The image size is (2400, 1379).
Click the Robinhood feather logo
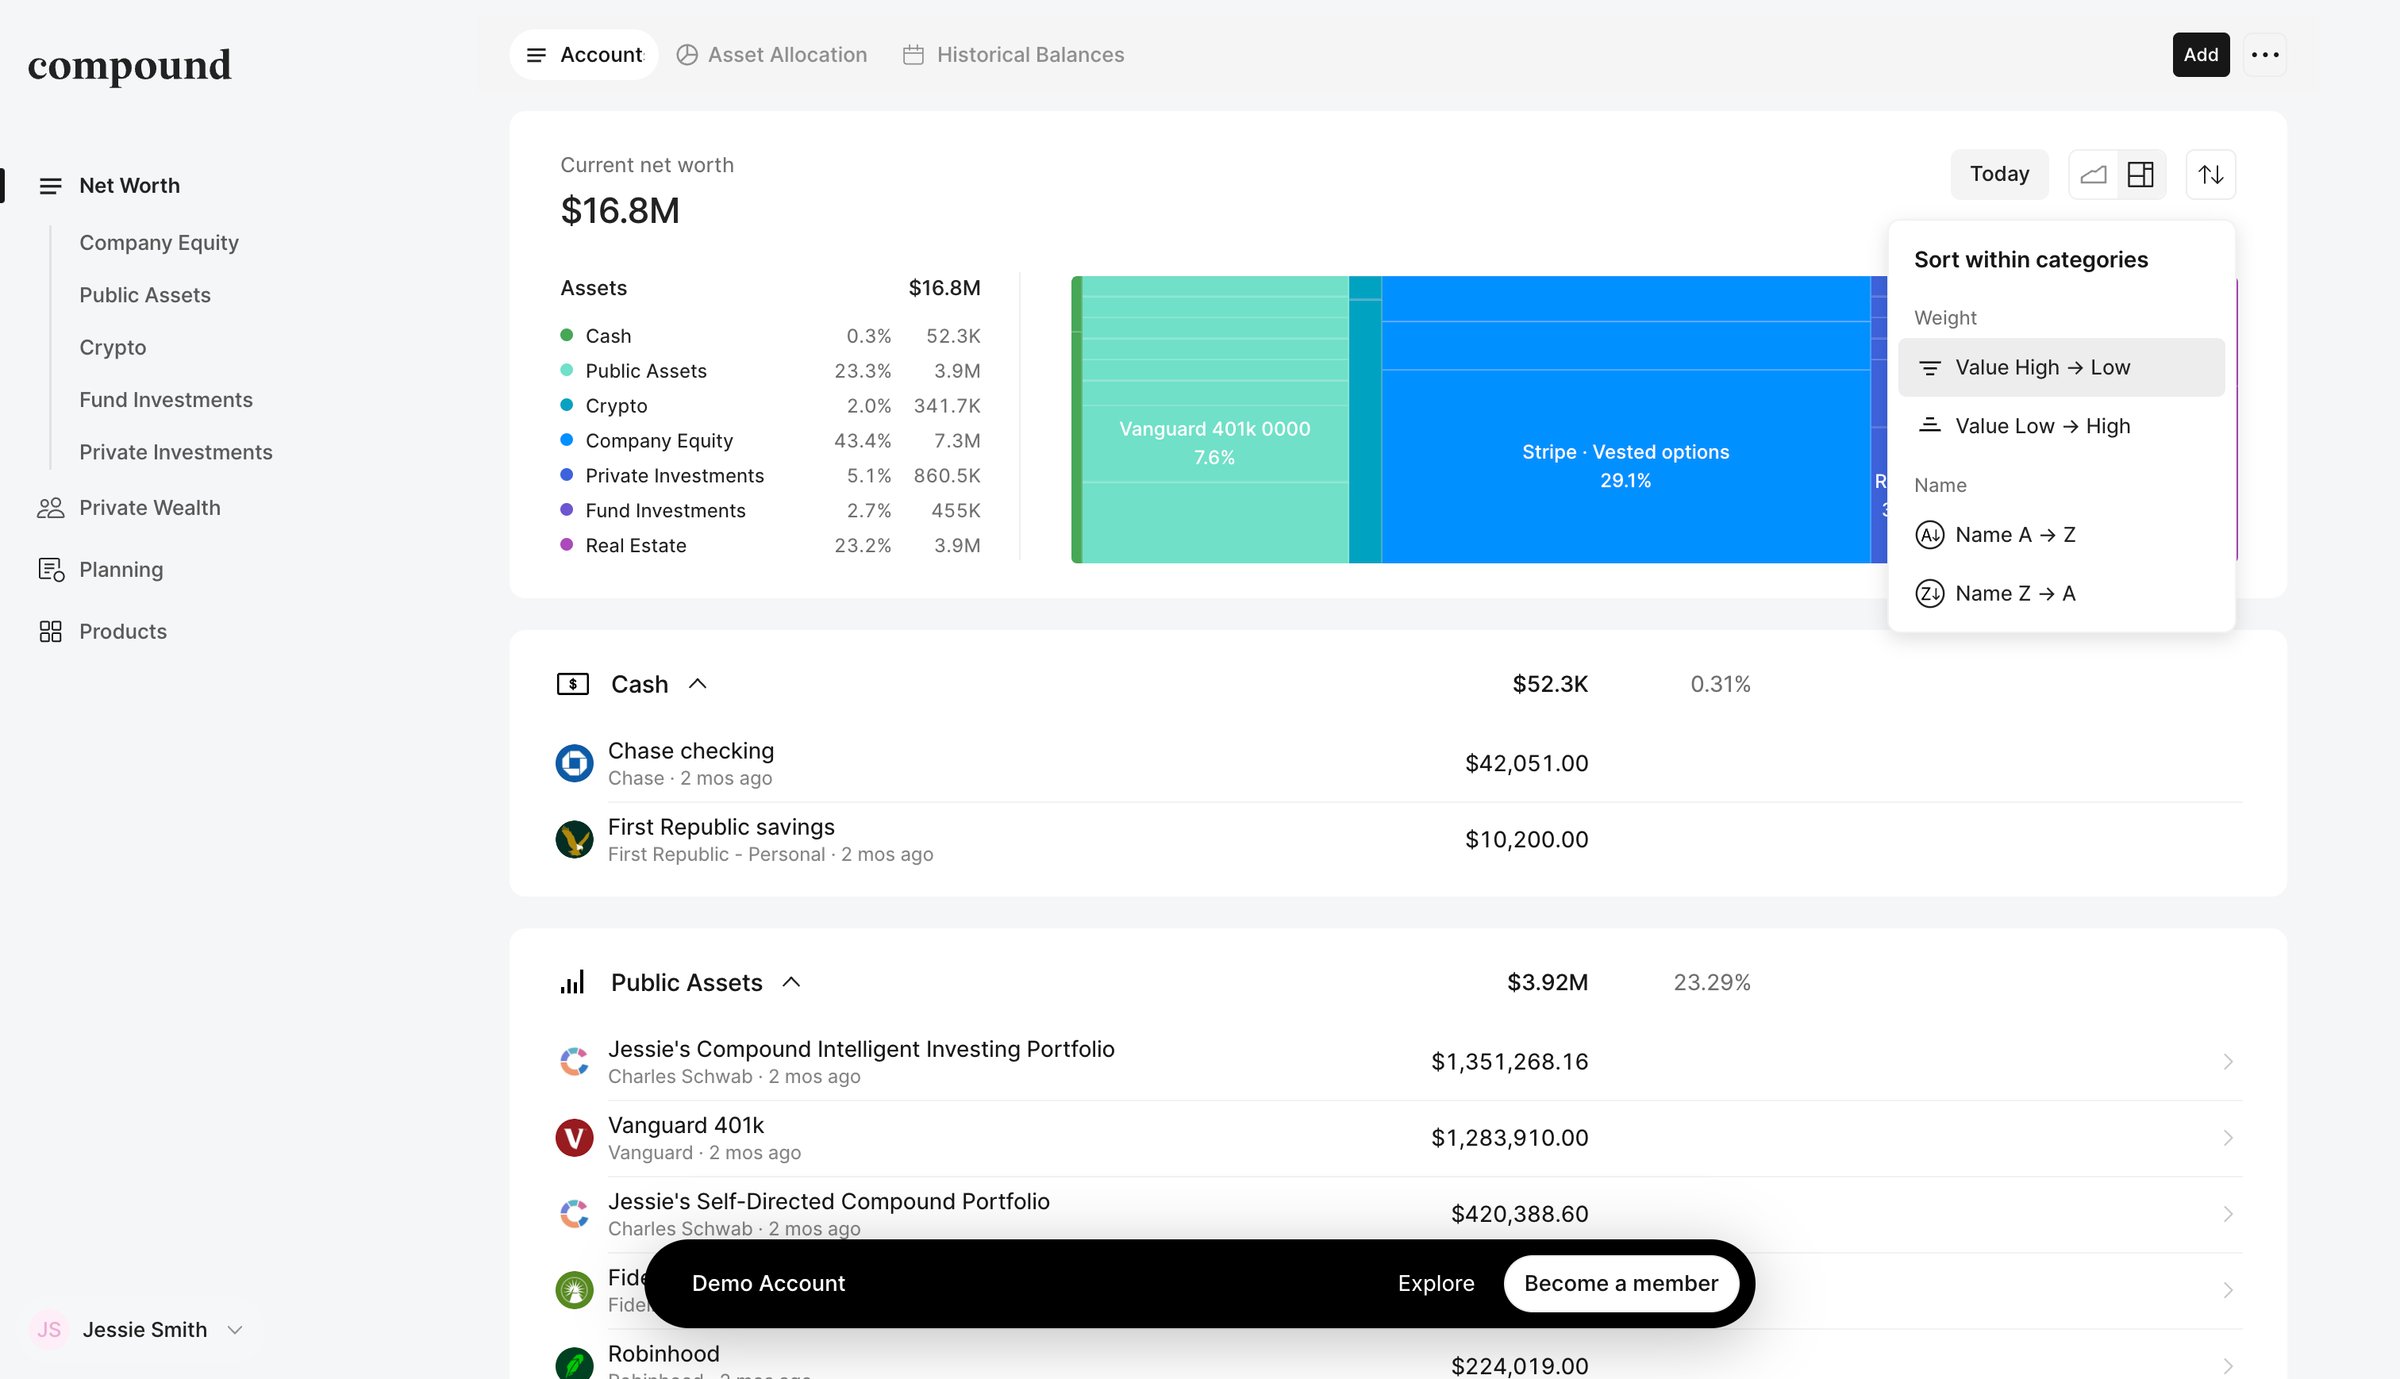(574, 1364)
